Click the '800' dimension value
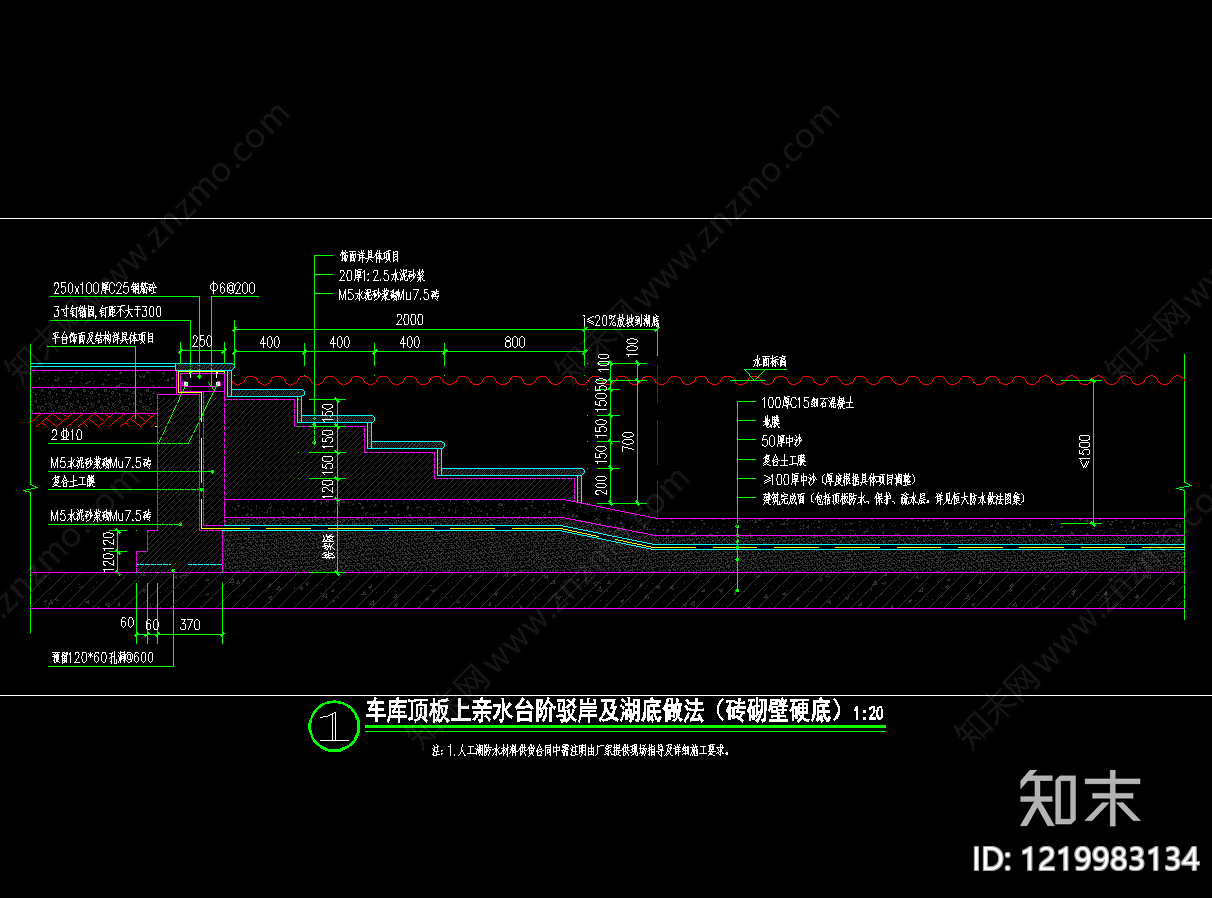The width and height of the screenshot is (1212, 898). tap(514, 343)
